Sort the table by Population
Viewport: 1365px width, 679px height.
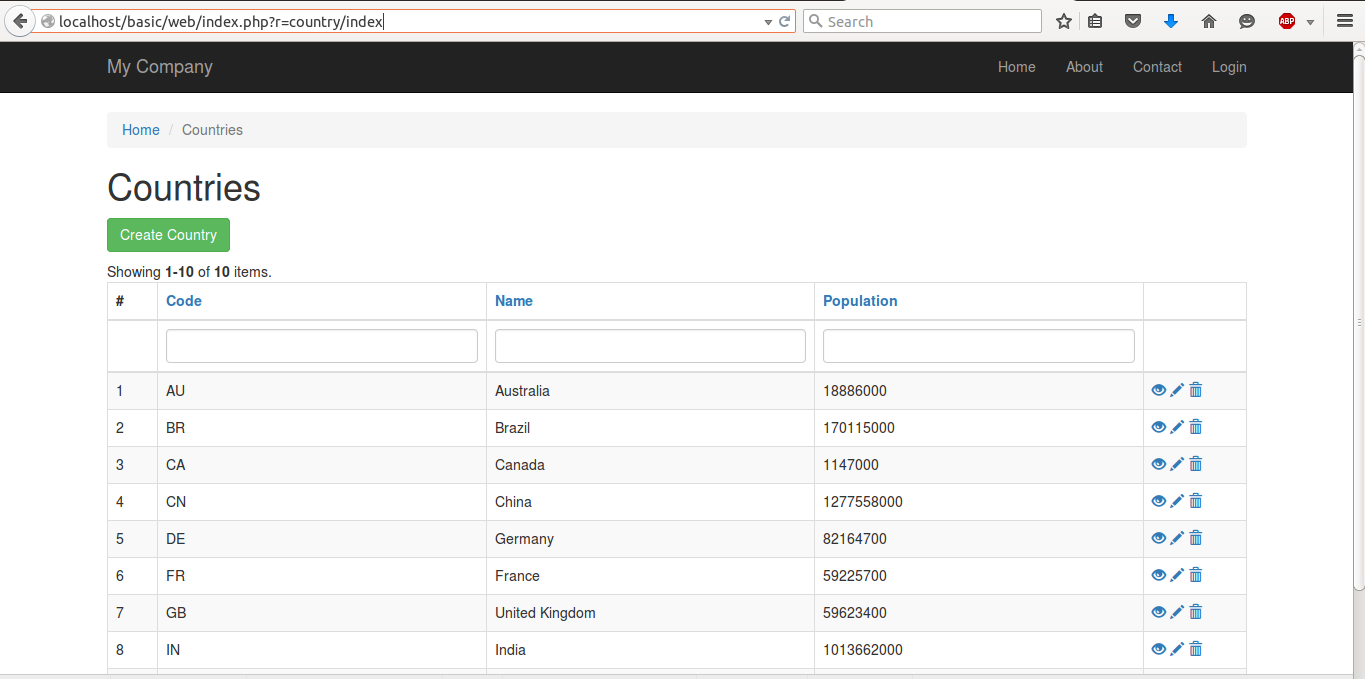point(860,301)
